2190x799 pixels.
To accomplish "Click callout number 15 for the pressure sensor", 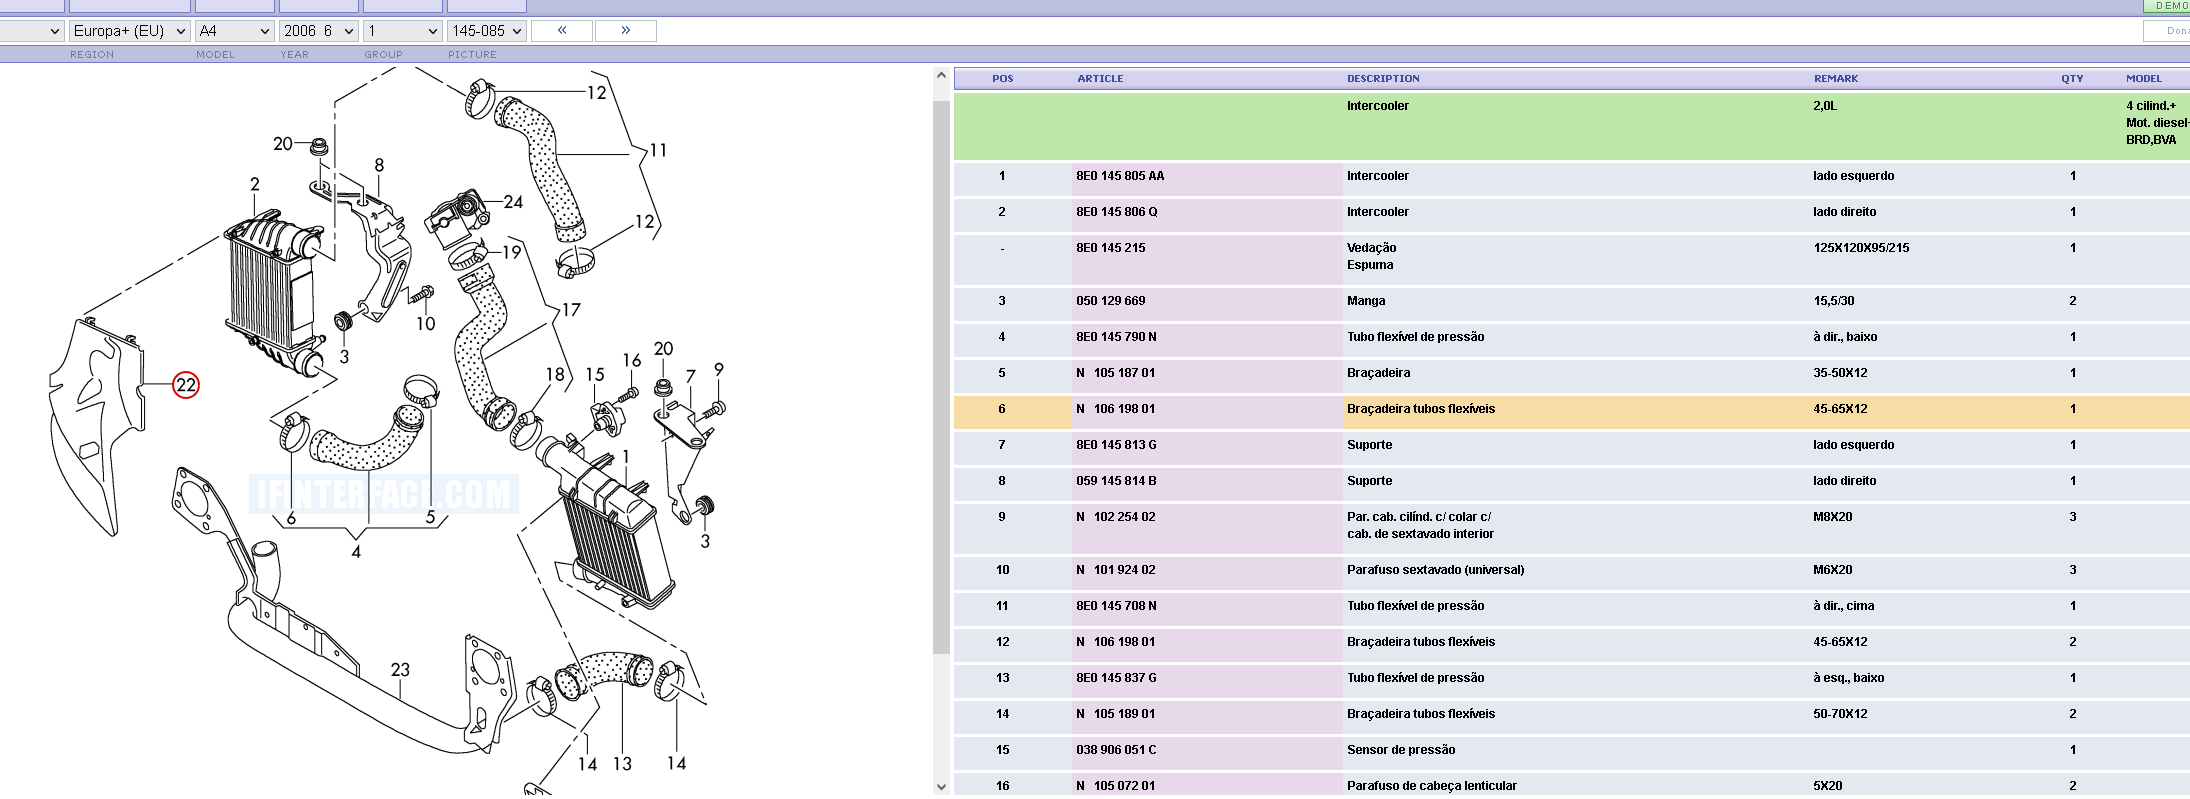I will tap(595, 375).
